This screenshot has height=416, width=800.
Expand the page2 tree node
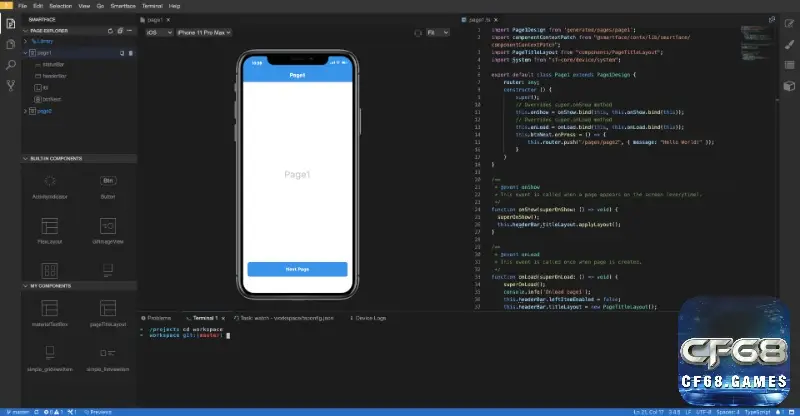pyautogui.click(x=26, y=111)
